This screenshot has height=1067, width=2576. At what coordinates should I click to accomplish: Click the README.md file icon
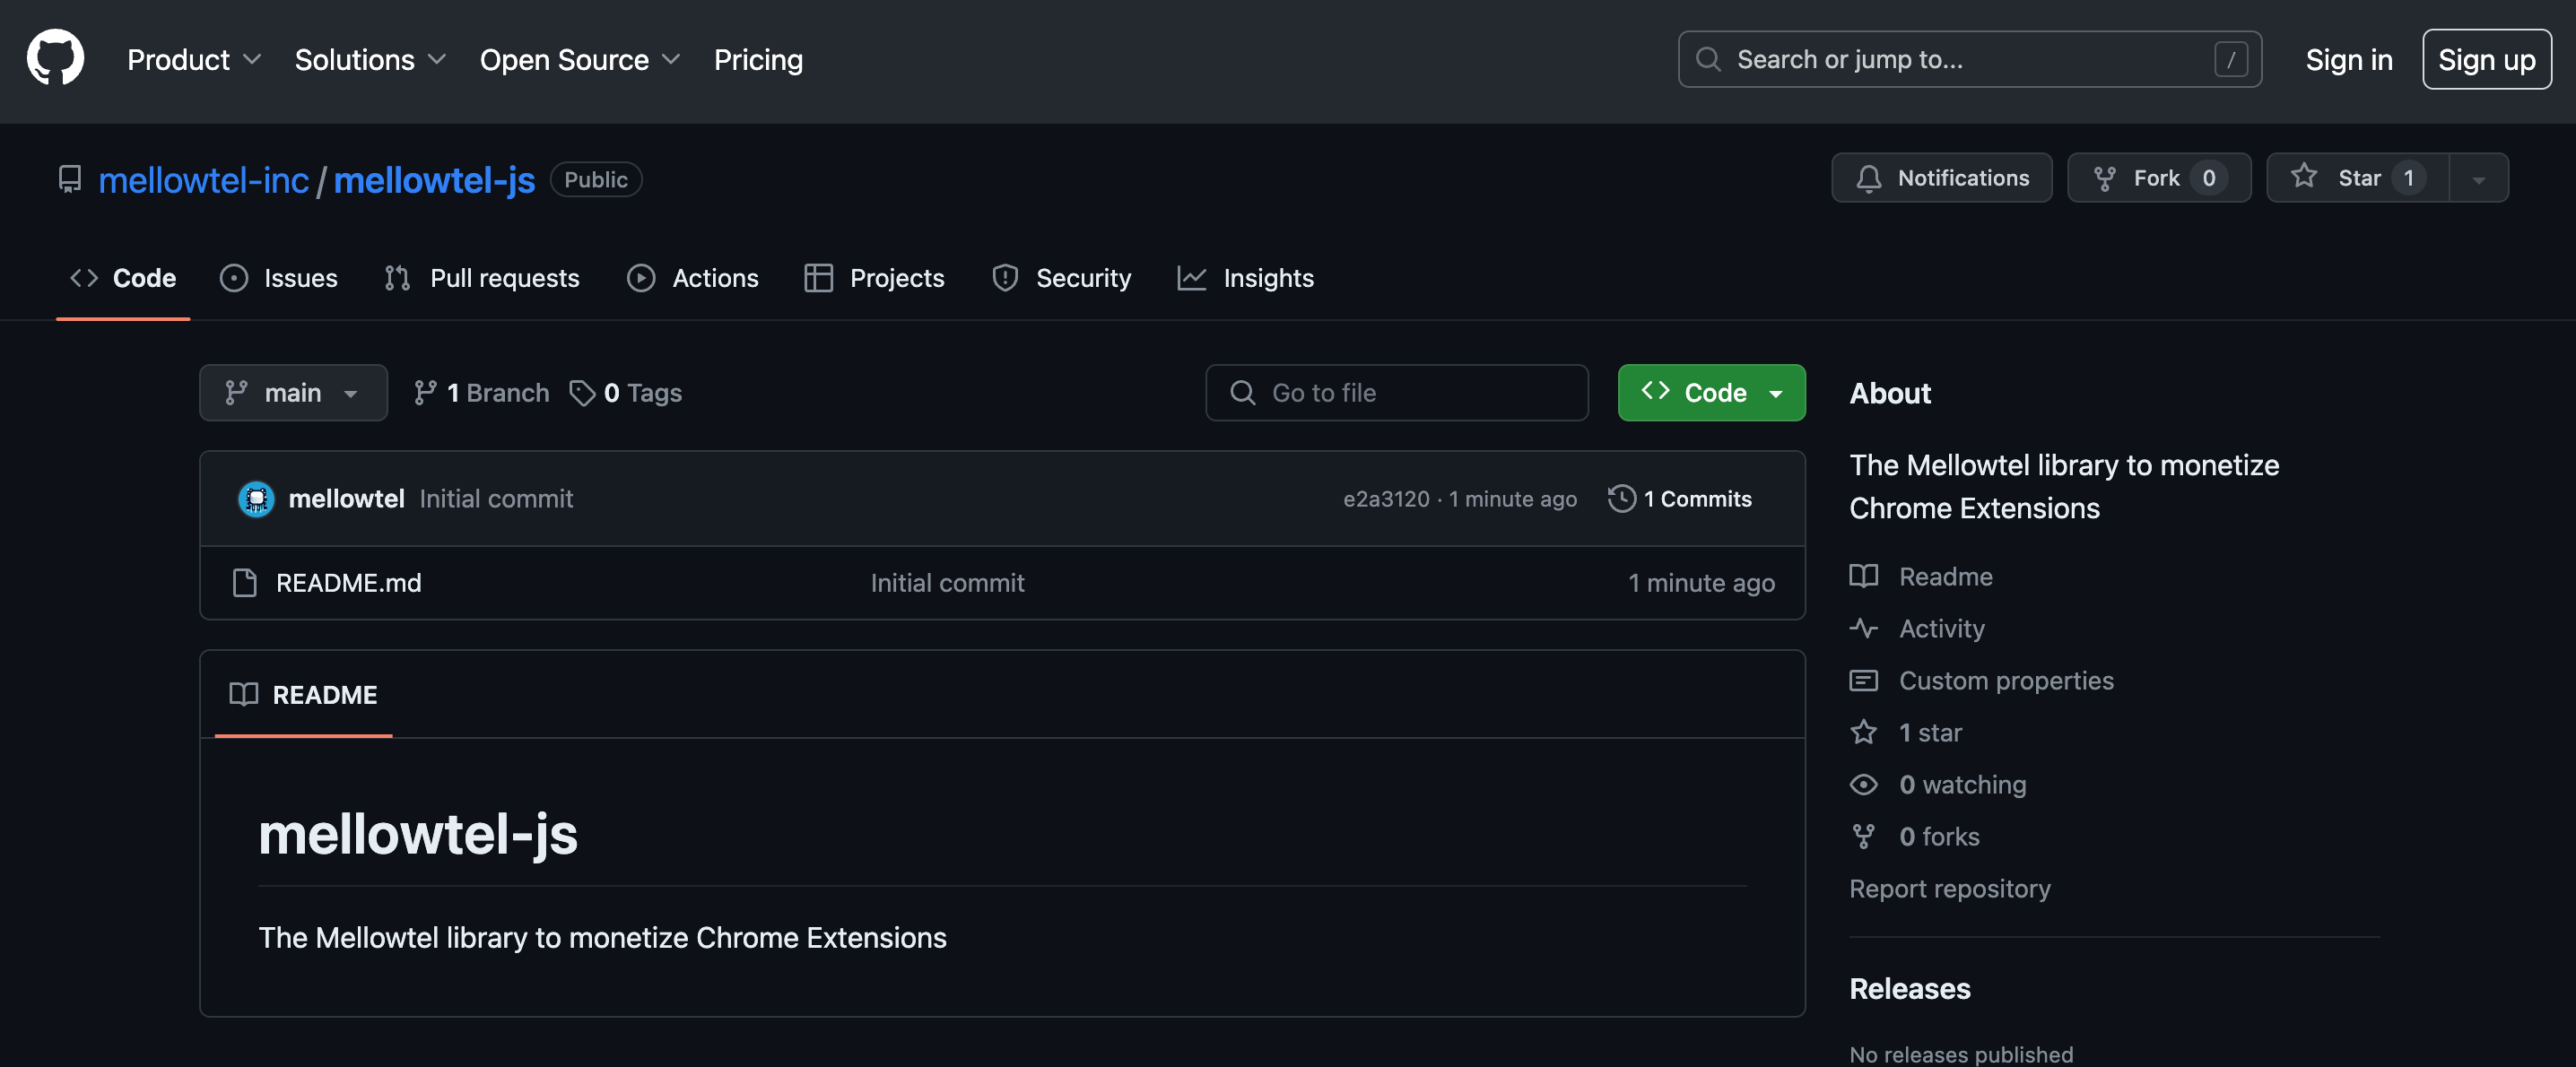(244, 583)
